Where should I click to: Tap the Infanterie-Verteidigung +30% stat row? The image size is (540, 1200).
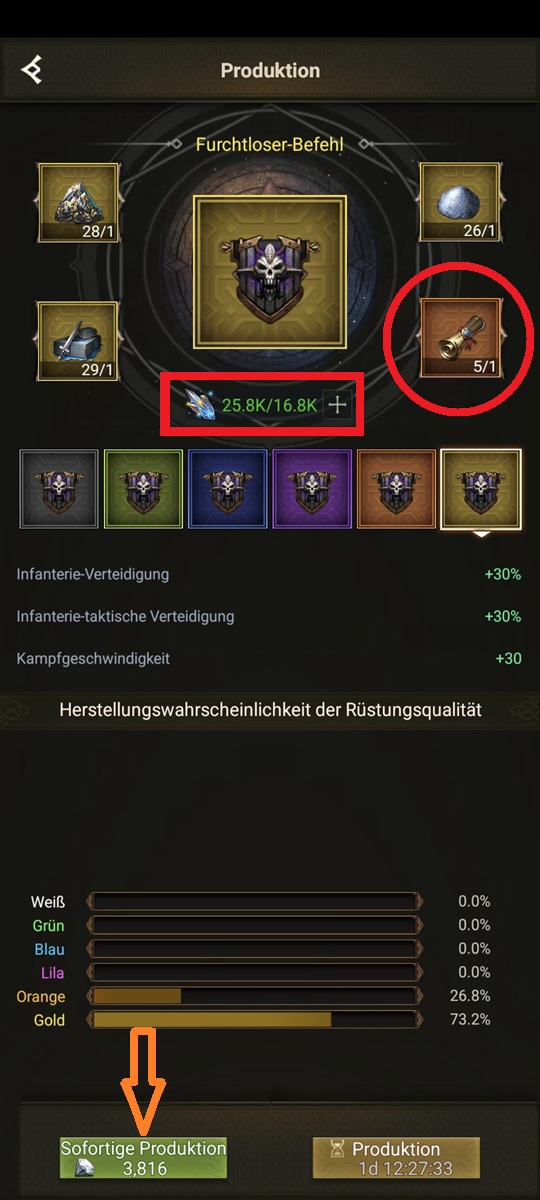tap(270, 574)
